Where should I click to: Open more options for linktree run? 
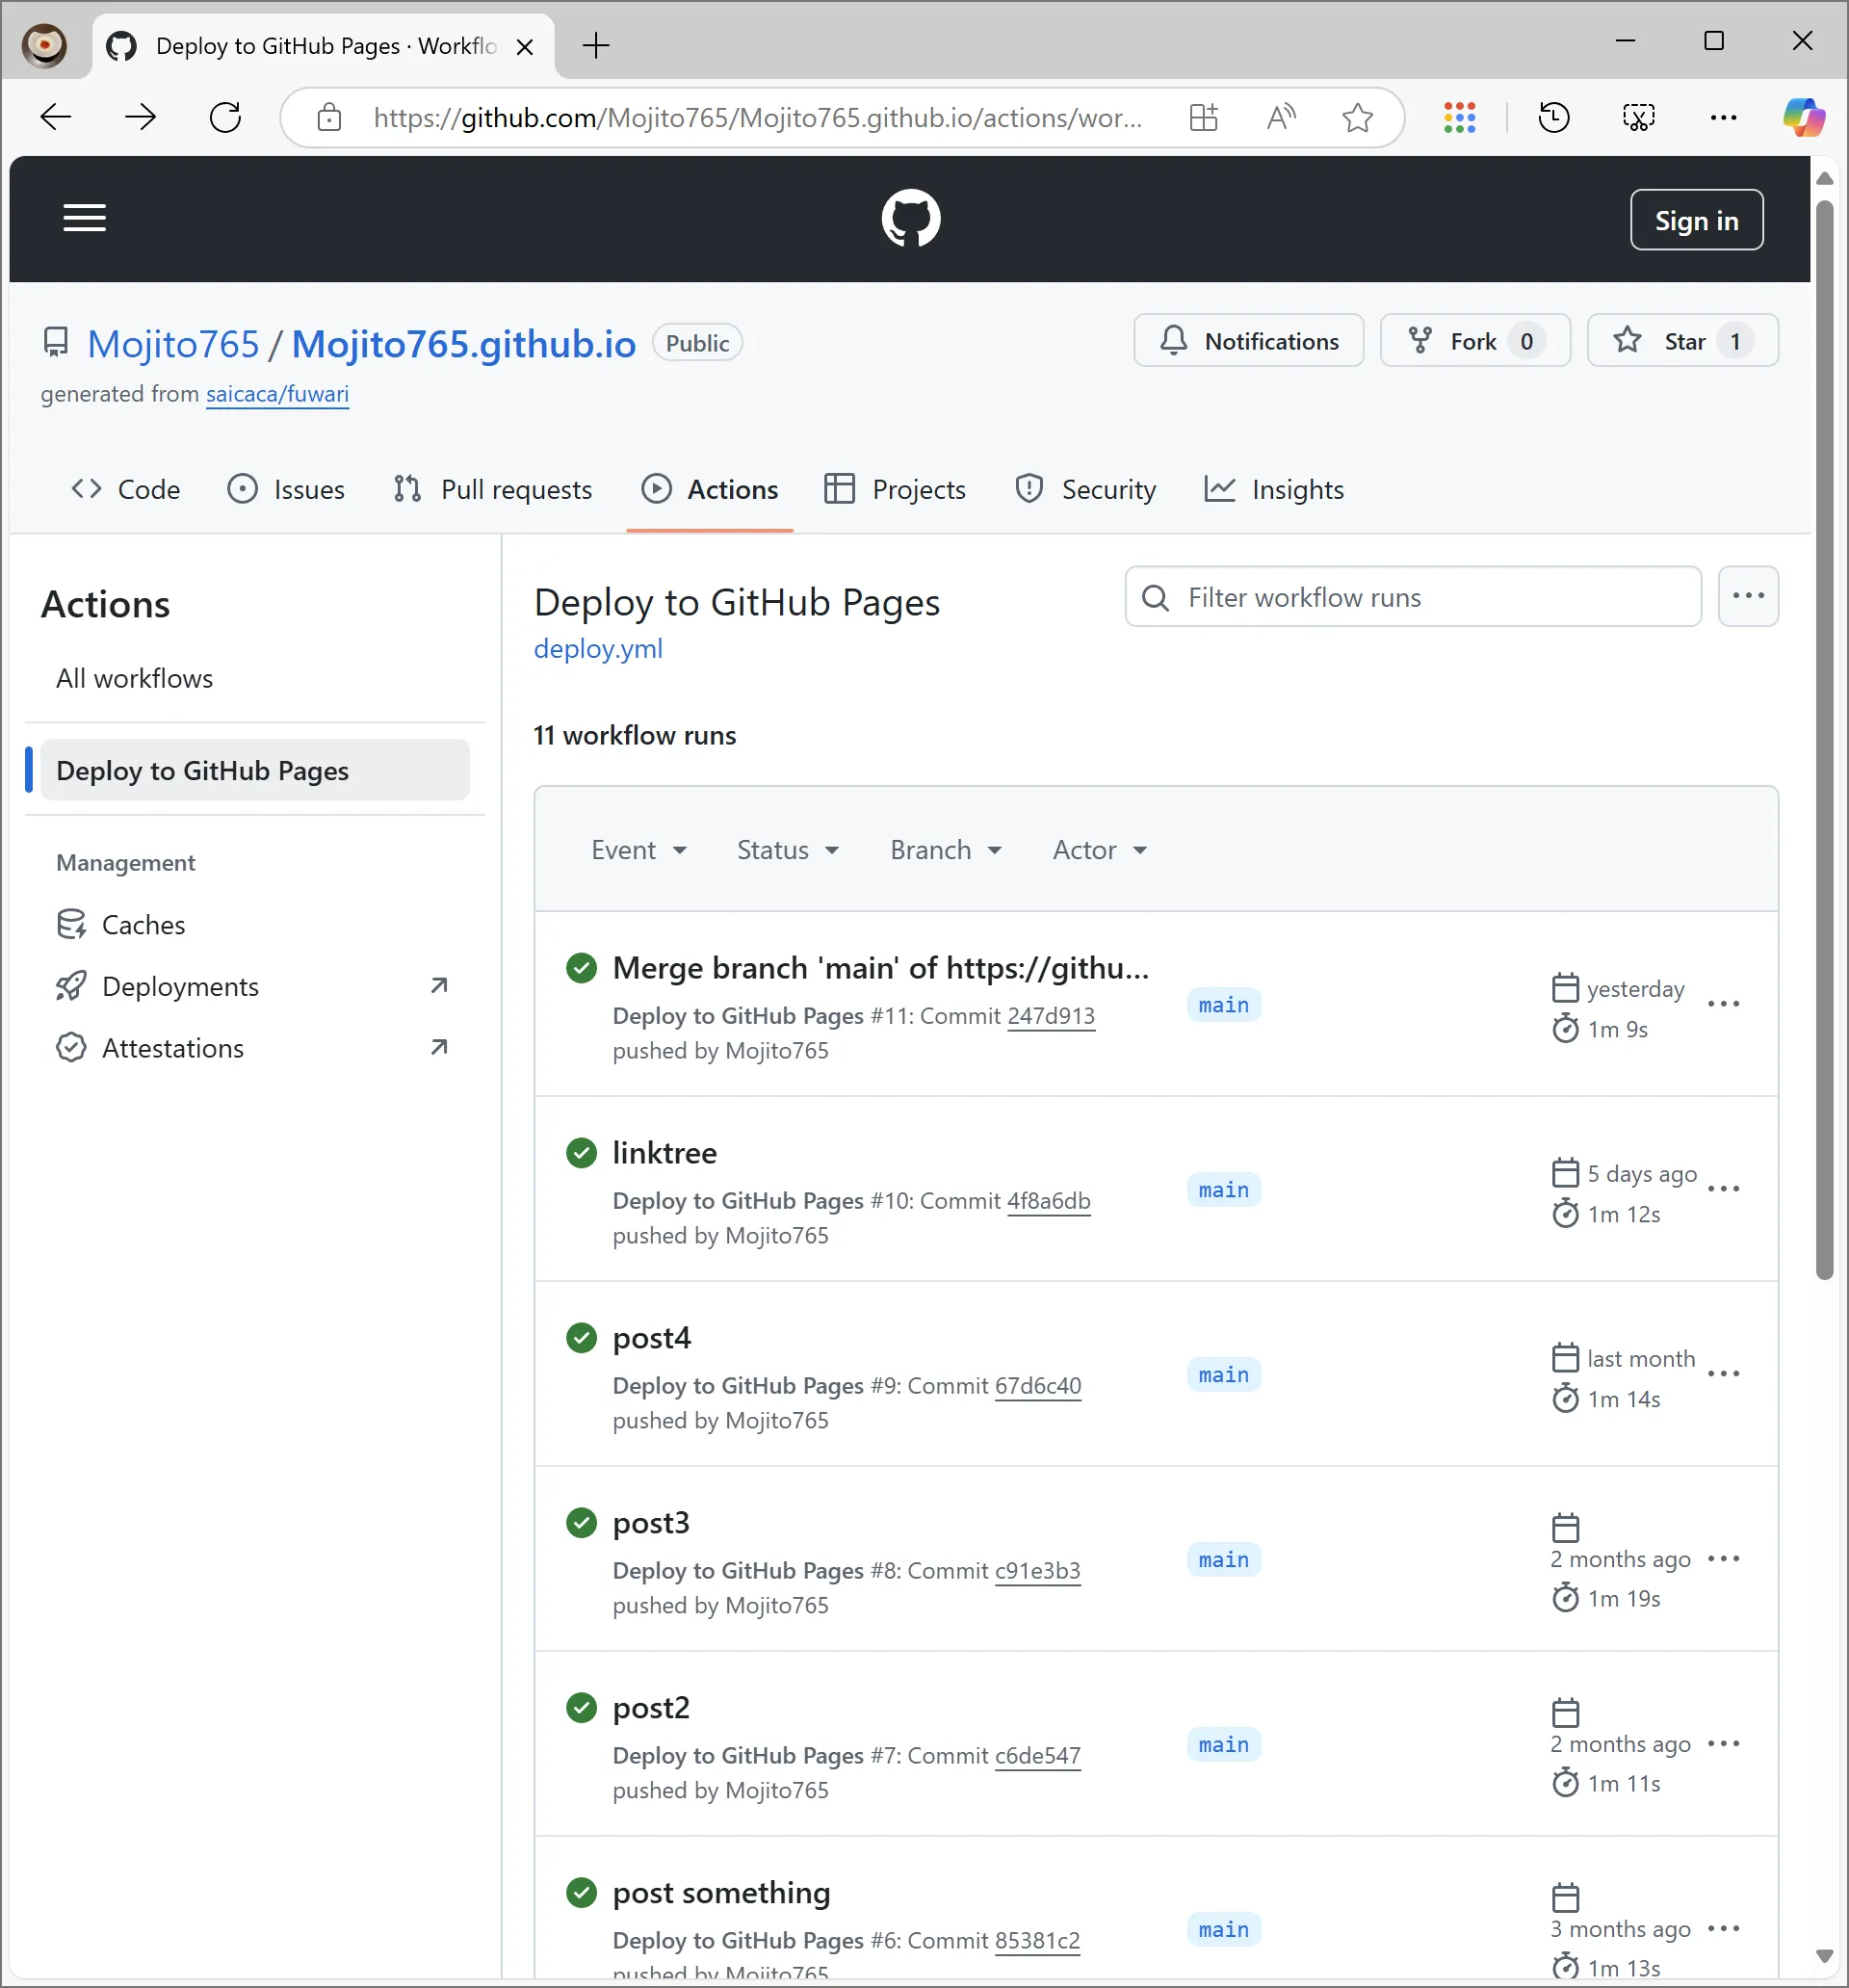point(1723,1189)
